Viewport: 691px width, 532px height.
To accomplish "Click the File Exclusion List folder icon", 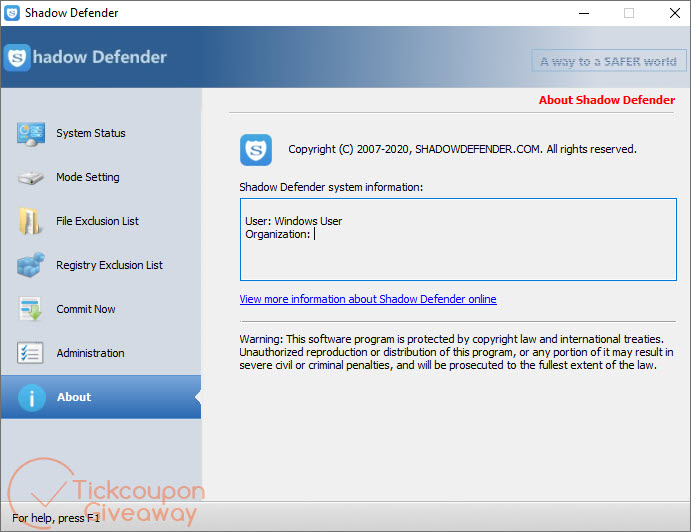I will pyautogui.click(x=30, y=222).
